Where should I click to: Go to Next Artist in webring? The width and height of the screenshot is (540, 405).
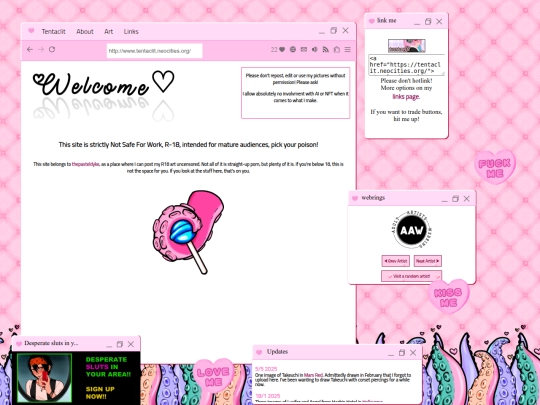[x=427, y=261]
